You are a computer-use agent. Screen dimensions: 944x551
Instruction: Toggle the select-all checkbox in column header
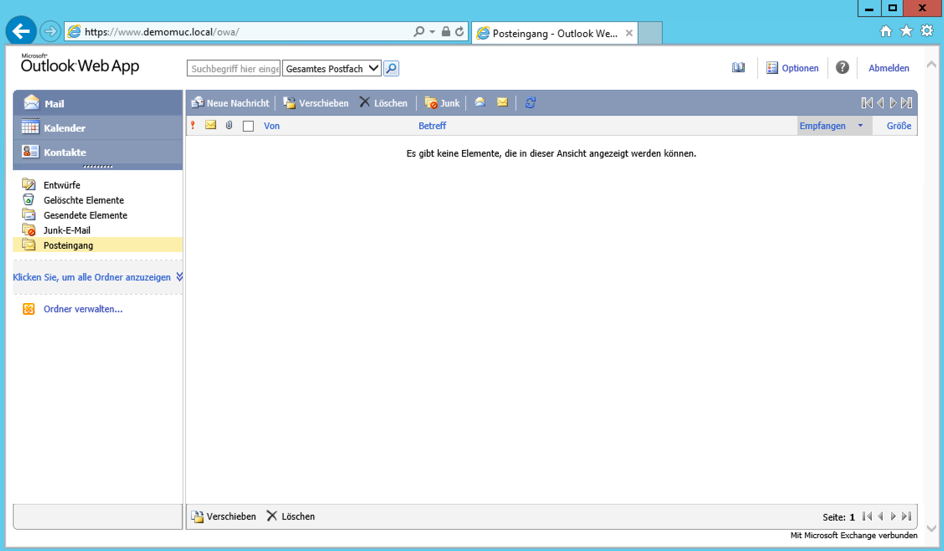248,126
